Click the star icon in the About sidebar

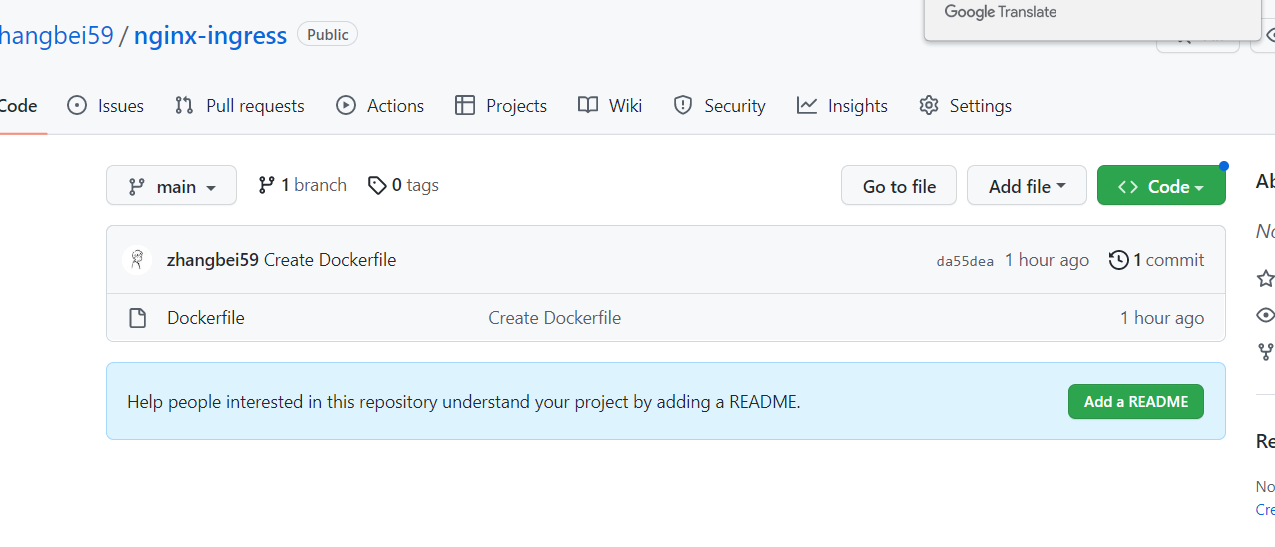(x=1266, y=278)
